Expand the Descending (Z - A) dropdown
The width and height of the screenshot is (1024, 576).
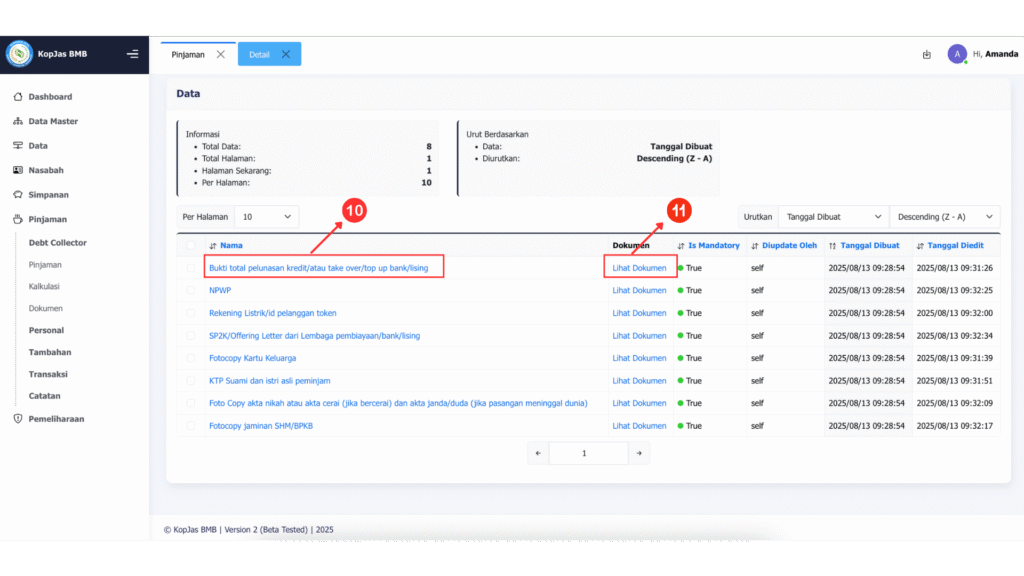[x=944, y=216]
